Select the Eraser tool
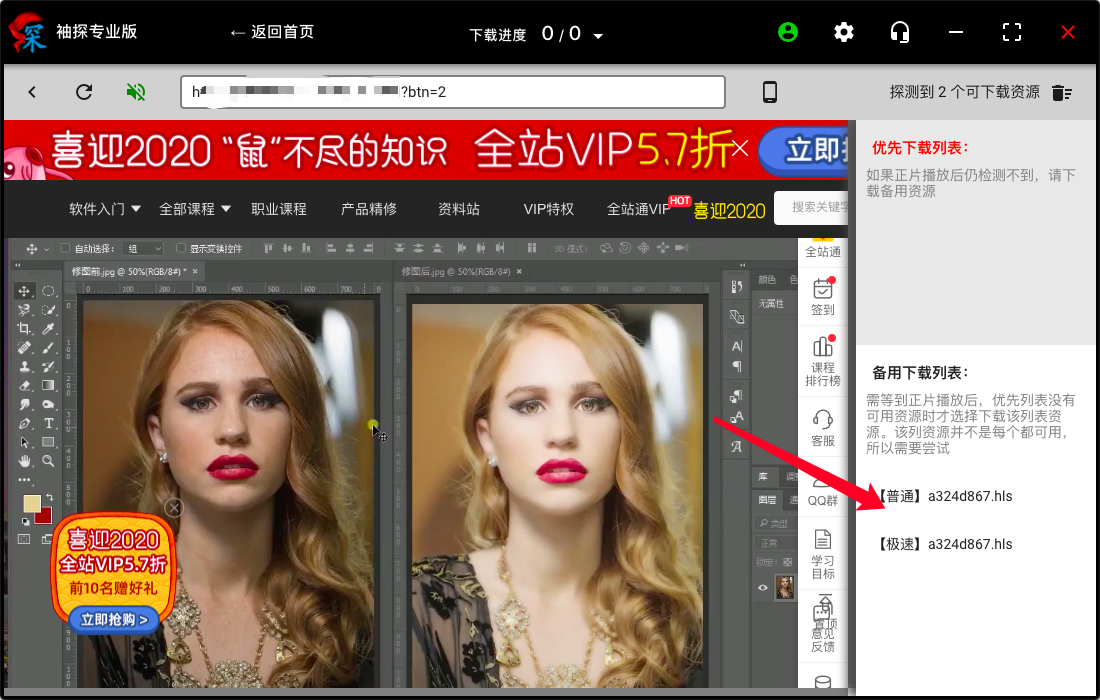The height and width of the screenshot is (700, 1100). tap(24, 385)
